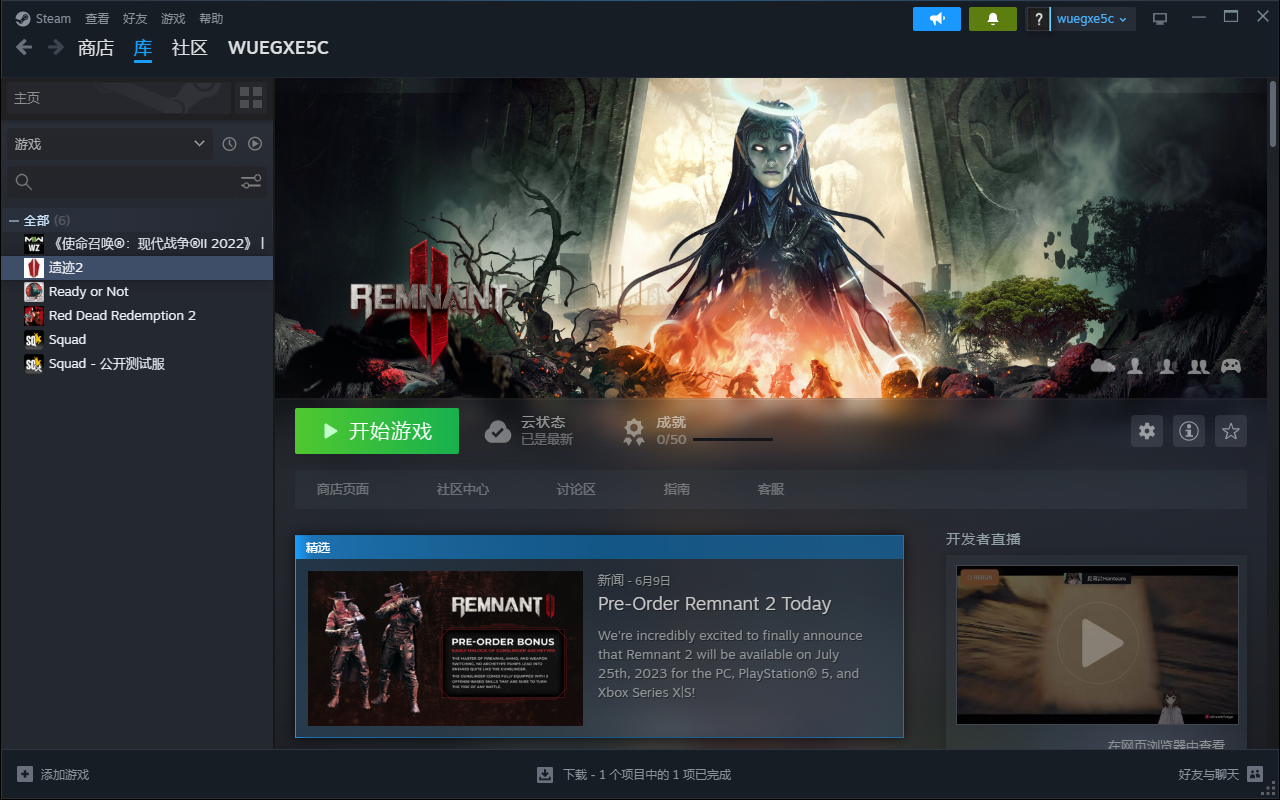Play the developer broadcast video
This screenshot has width=1280, height=800.
1097,645
